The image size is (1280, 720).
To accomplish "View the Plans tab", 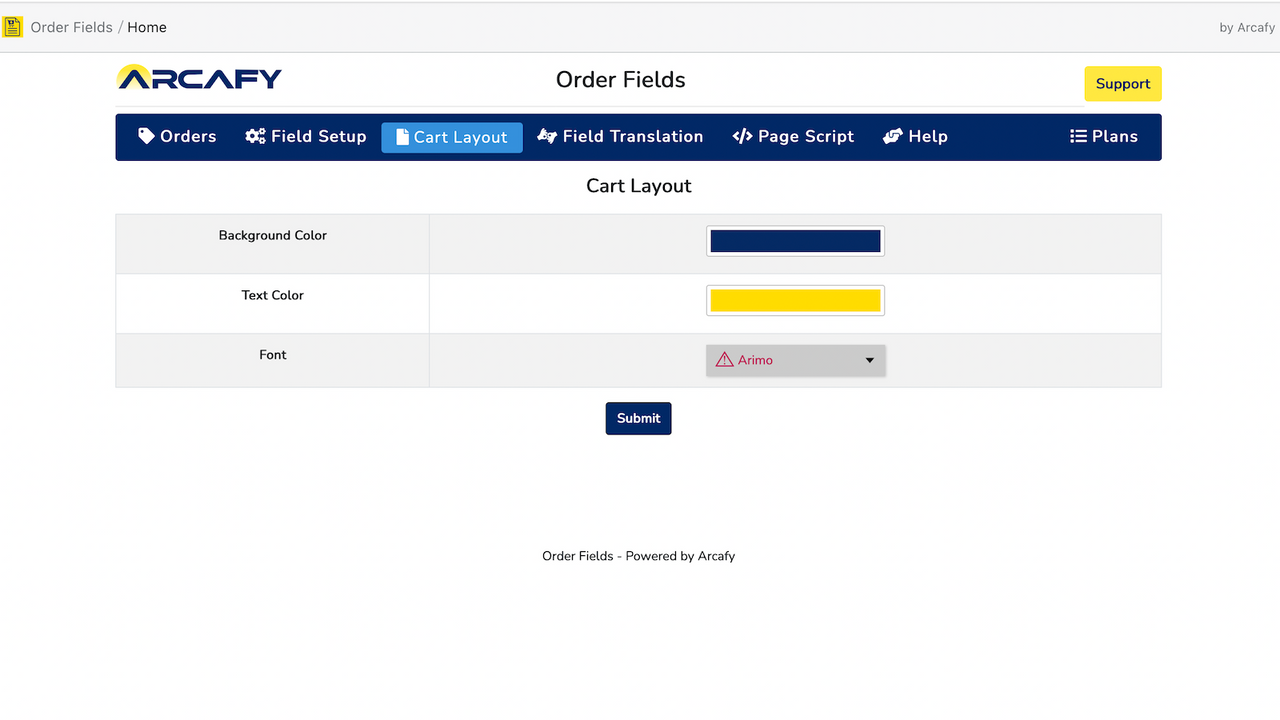I will 1104,136.
